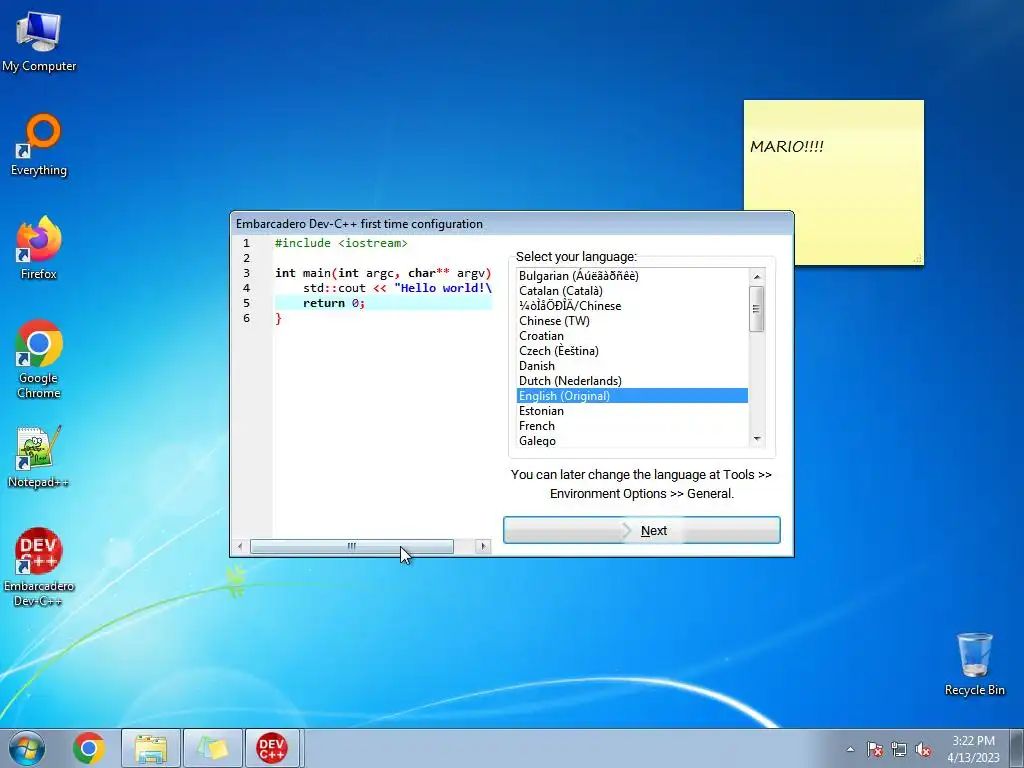Image resolution: width=1024 pixels, height=768 pixels.
Task: Open Embarcadero Dev-C++ desktop shortcut
Action: [39, 567]
